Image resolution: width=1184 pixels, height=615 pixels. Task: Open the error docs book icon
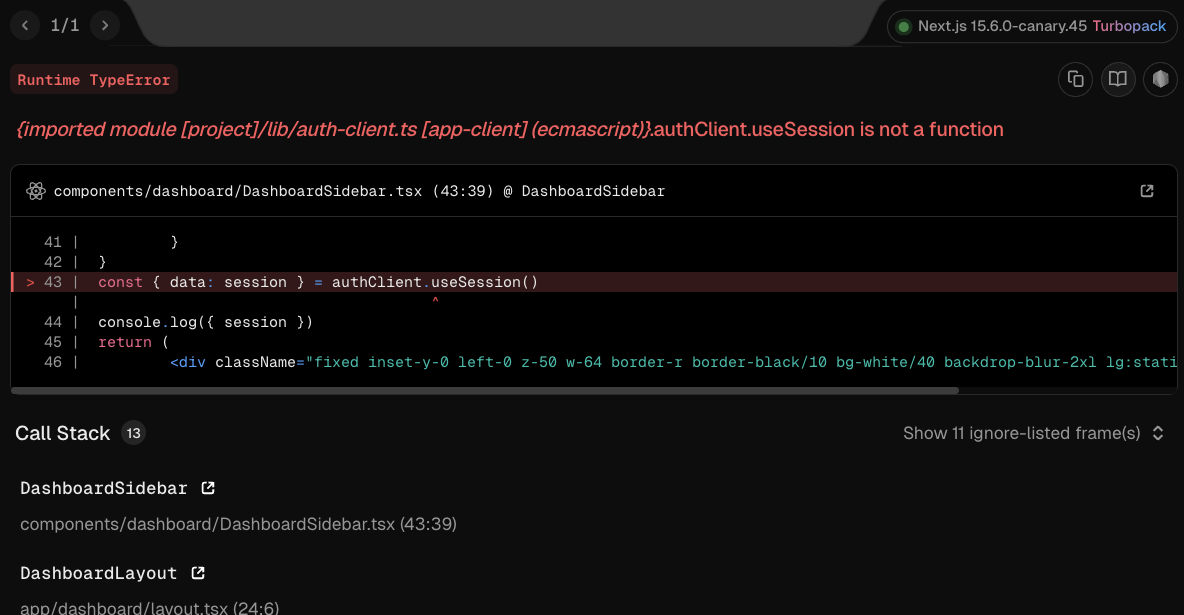point(1118,79)
